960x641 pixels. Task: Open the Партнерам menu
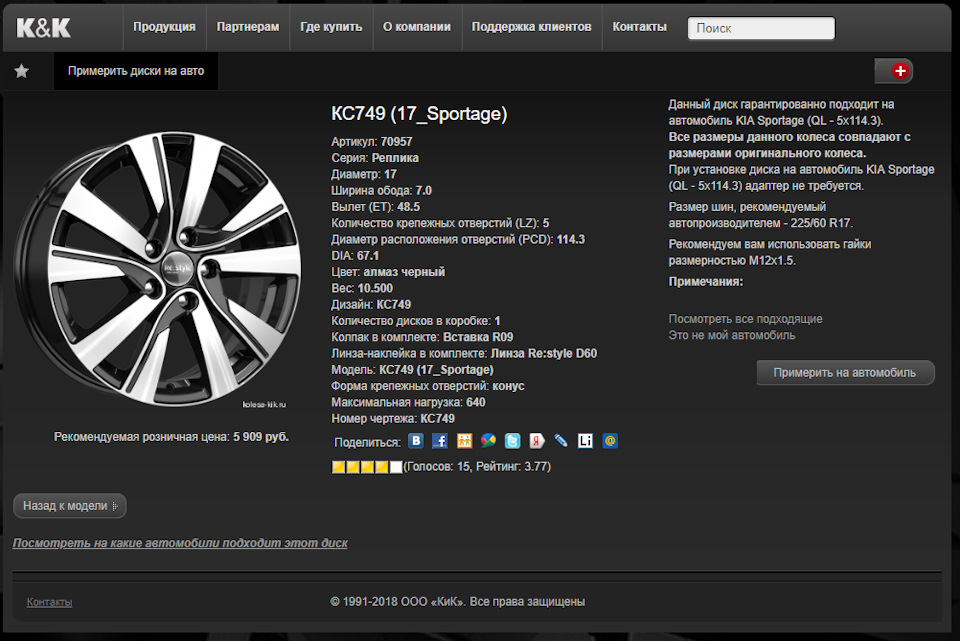click(247, 27)
